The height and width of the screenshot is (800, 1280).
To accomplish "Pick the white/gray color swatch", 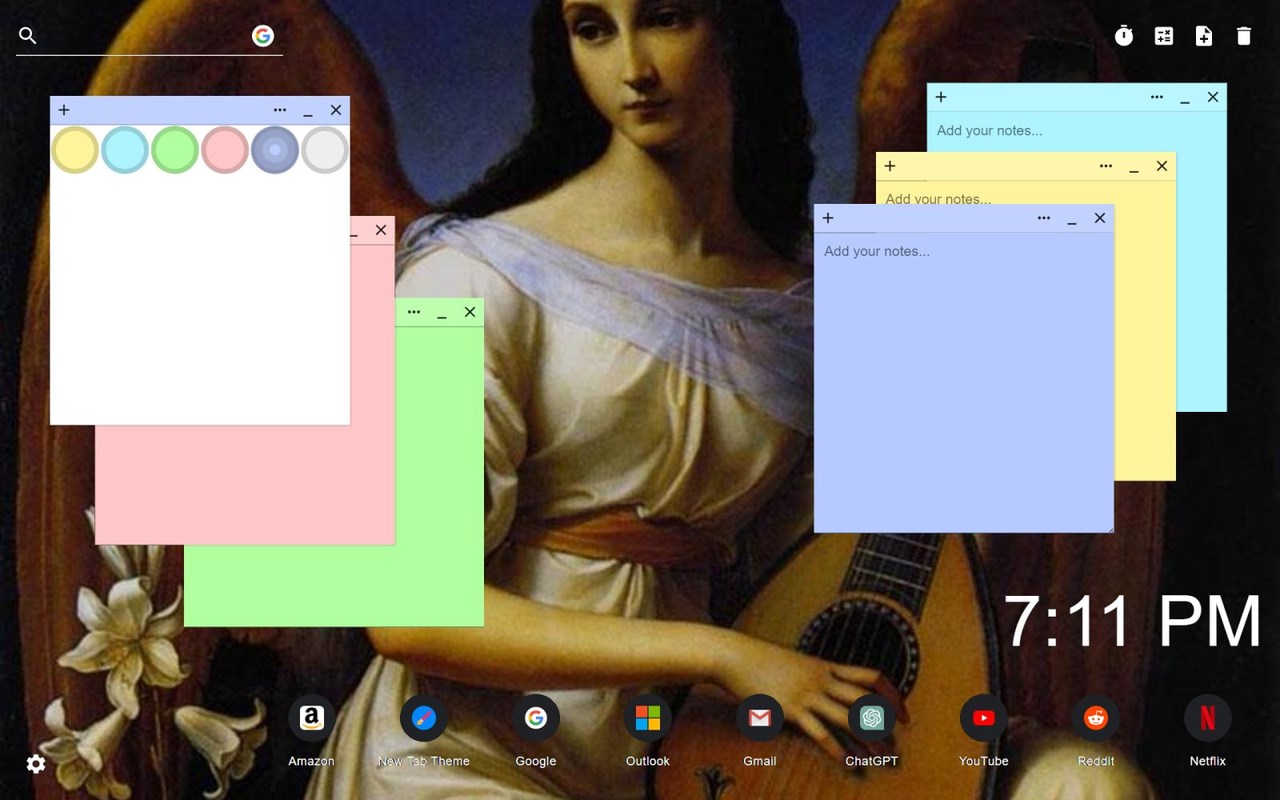I will pyautogui.click(x=325, y=150).
